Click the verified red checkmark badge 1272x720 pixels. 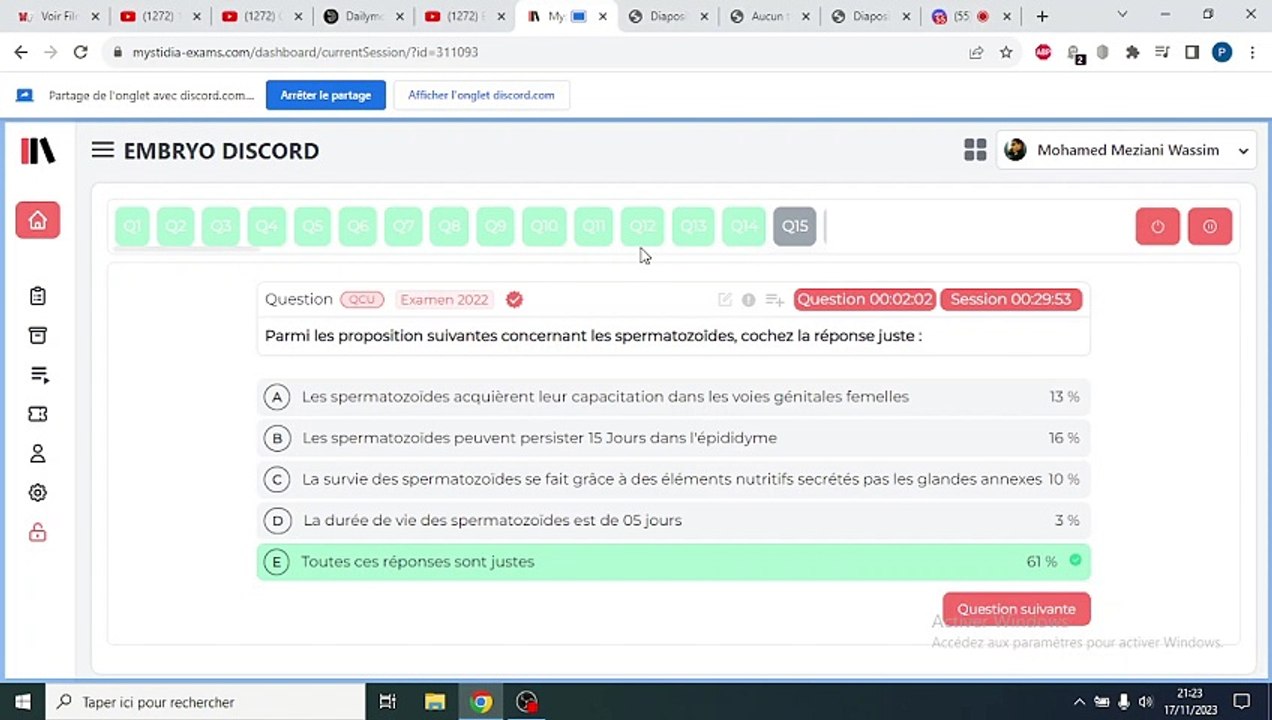click(514, 299)
